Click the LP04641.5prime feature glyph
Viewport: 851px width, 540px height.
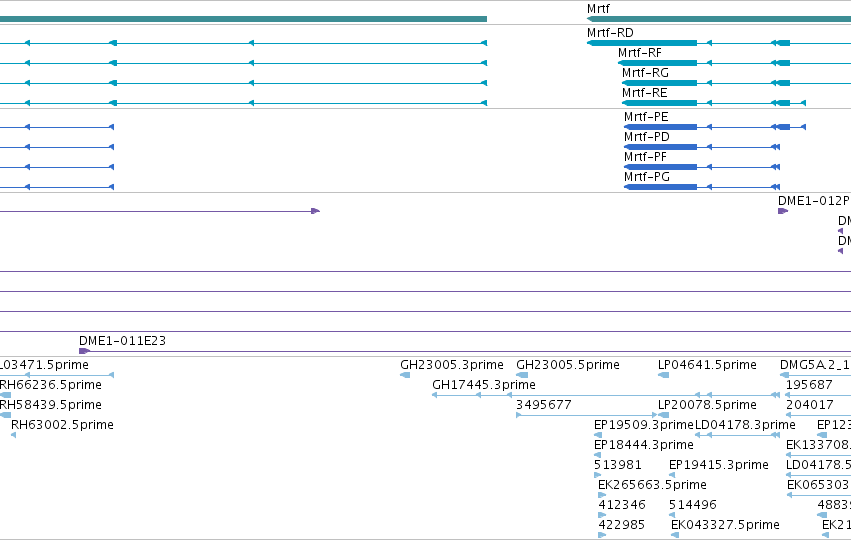click(663, 375)
